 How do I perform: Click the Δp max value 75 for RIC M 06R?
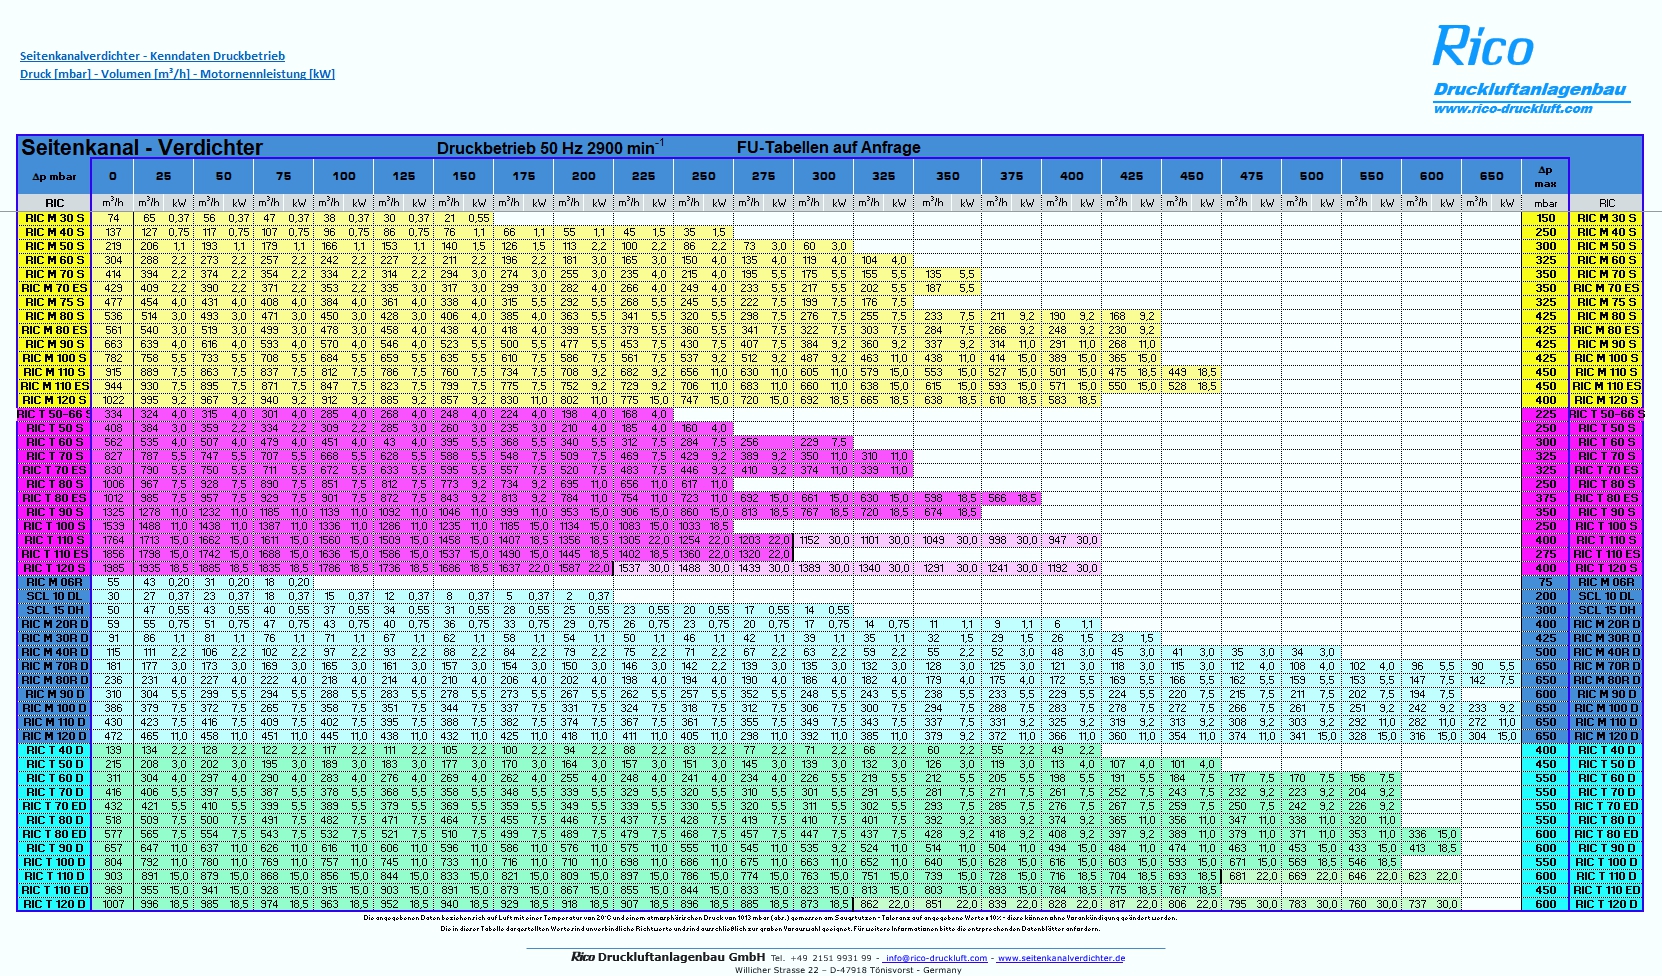point(1546,582)
